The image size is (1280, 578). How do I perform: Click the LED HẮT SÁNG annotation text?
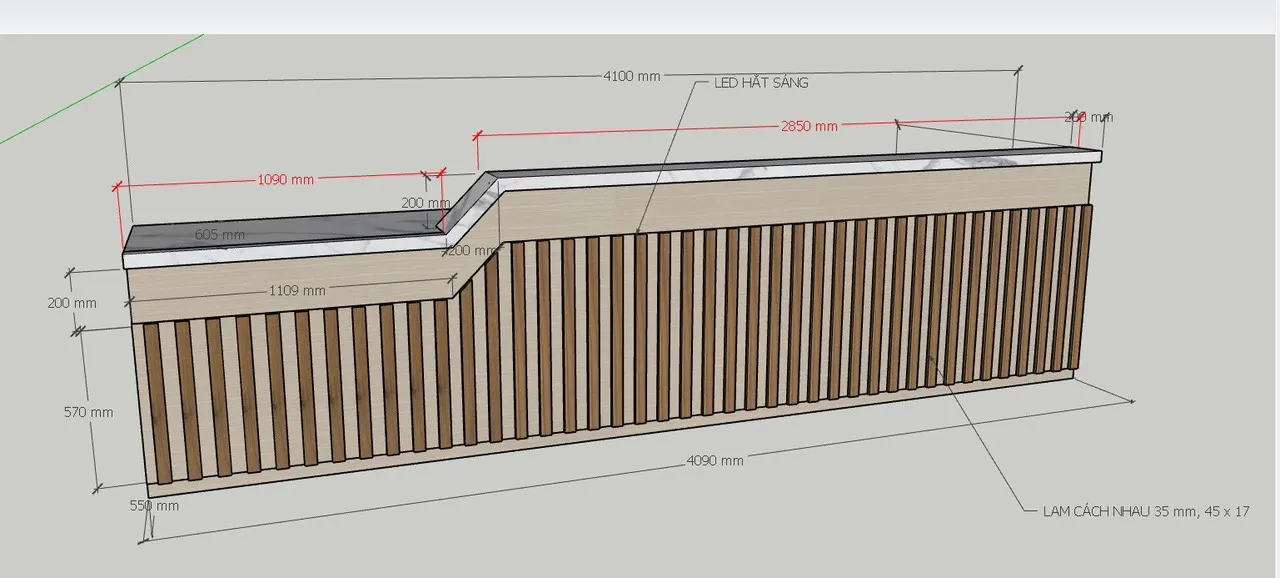[x=760, y=83]
